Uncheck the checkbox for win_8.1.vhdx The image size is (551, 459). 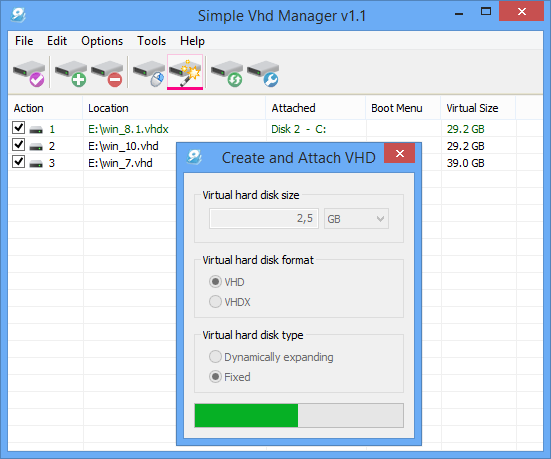coord(18,128)
